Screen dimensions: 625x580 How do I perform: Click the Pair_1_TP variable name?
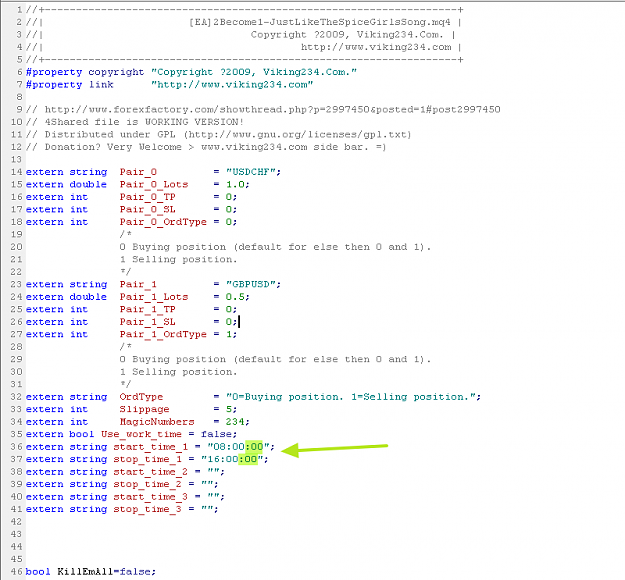[x=147, y=309]
